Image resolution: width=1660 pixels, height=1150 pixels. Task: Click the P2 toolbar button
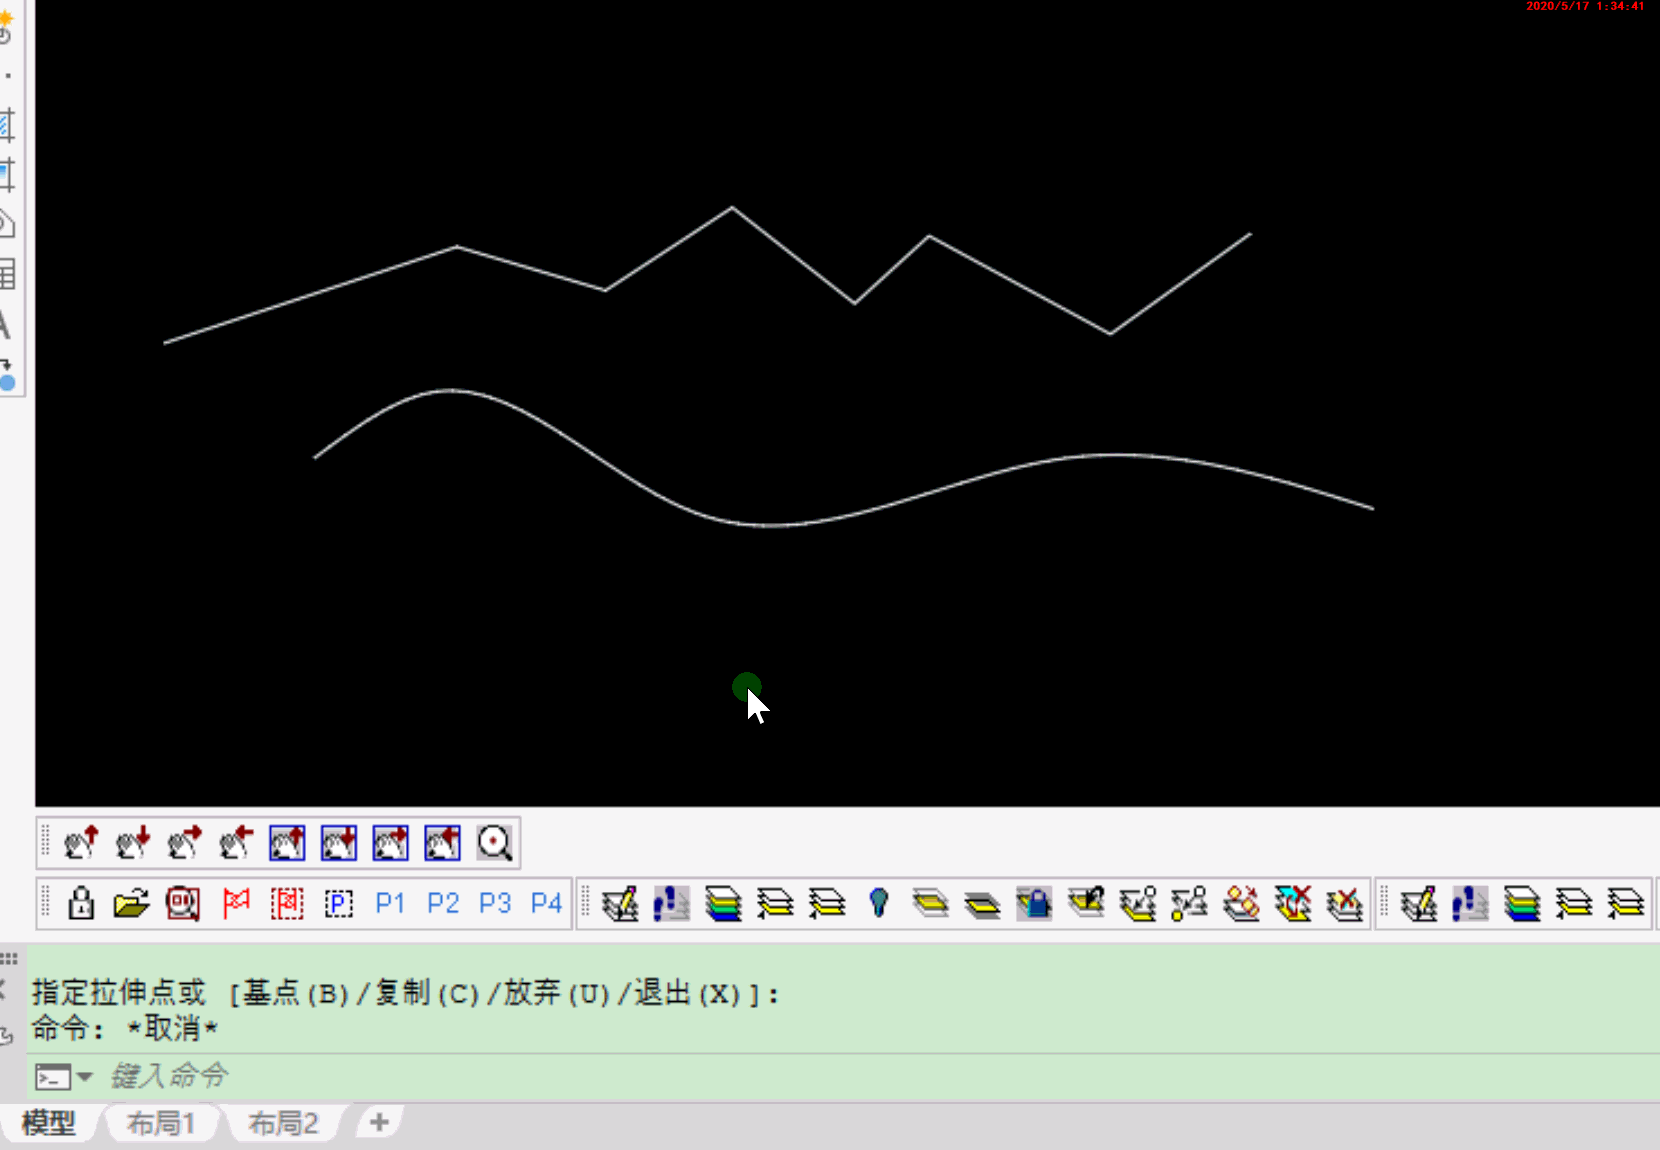pos(443,903)
